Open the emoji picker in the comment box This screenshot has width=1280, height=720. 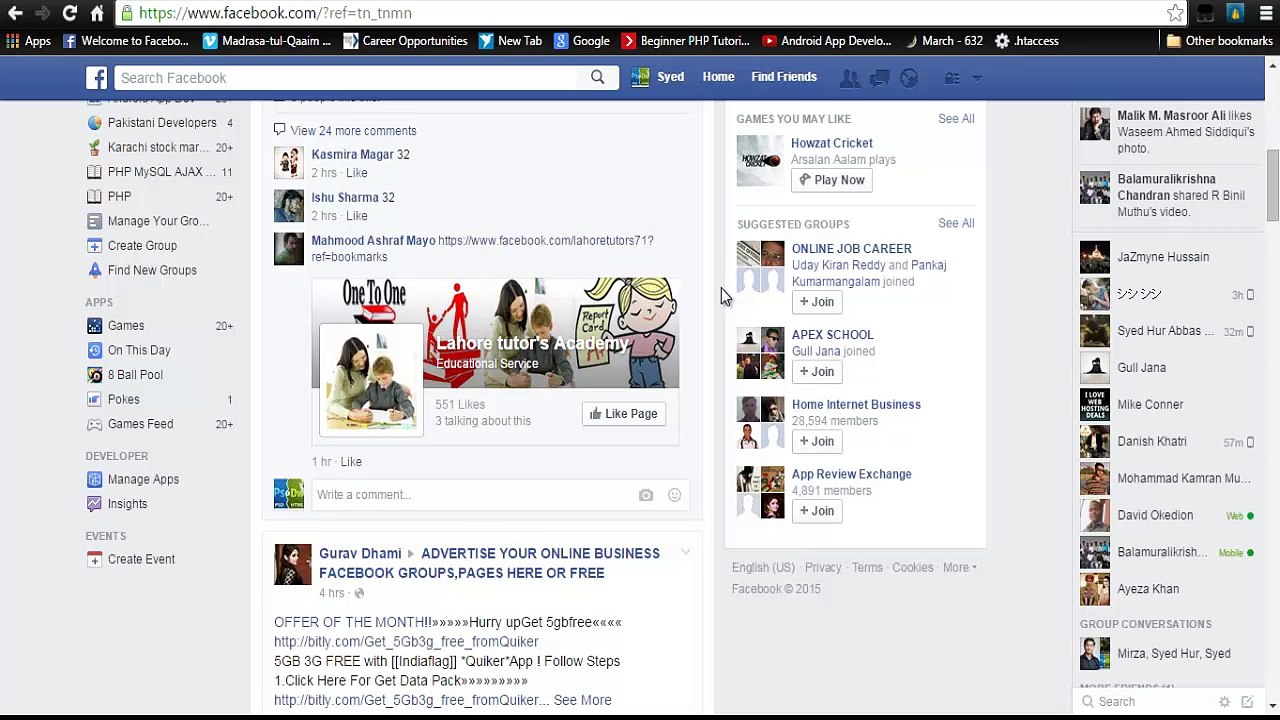(x=674, y=495)
